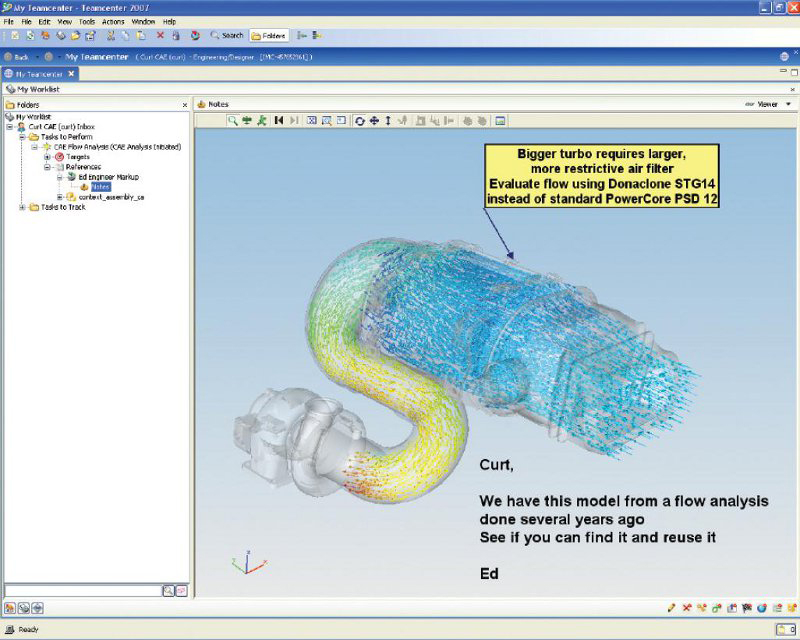Click the multicolored round icon in main toolbar
Image resolution: width=800 pixels, height=640 pixels.
[x=195, y=35]
